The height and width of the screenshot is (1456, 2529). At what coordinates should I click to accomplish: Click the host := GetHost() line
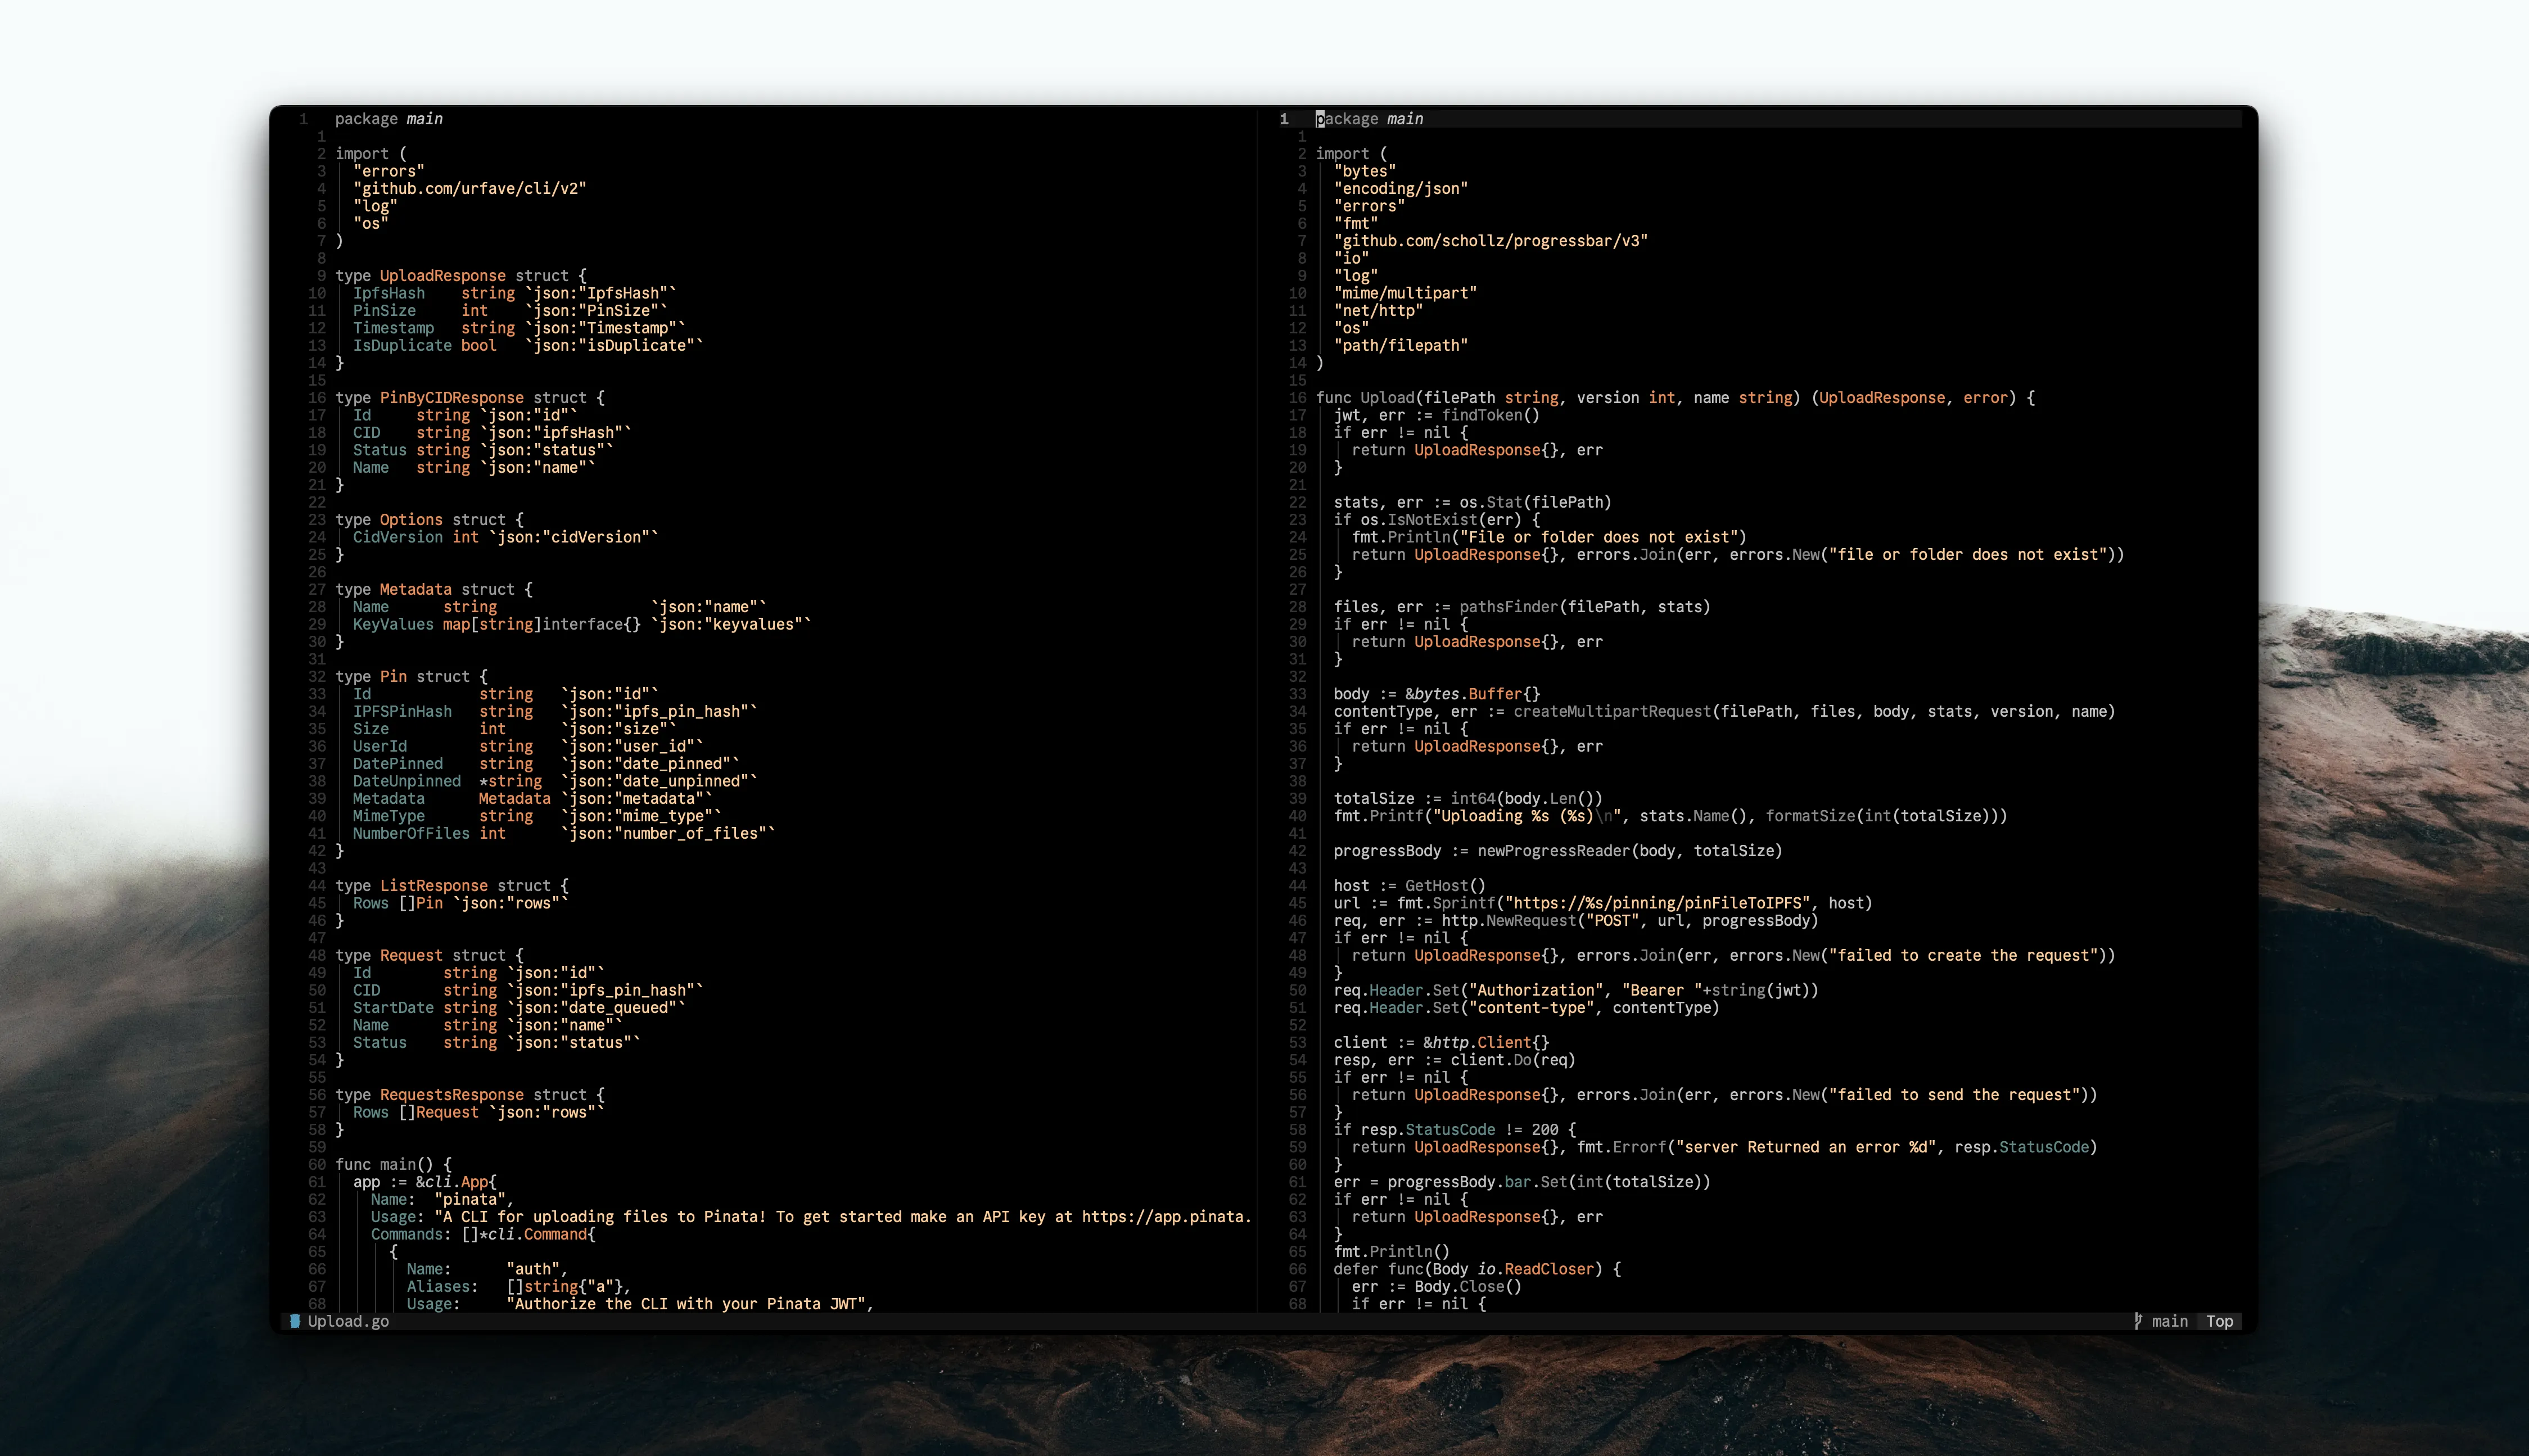[1409, 885]
